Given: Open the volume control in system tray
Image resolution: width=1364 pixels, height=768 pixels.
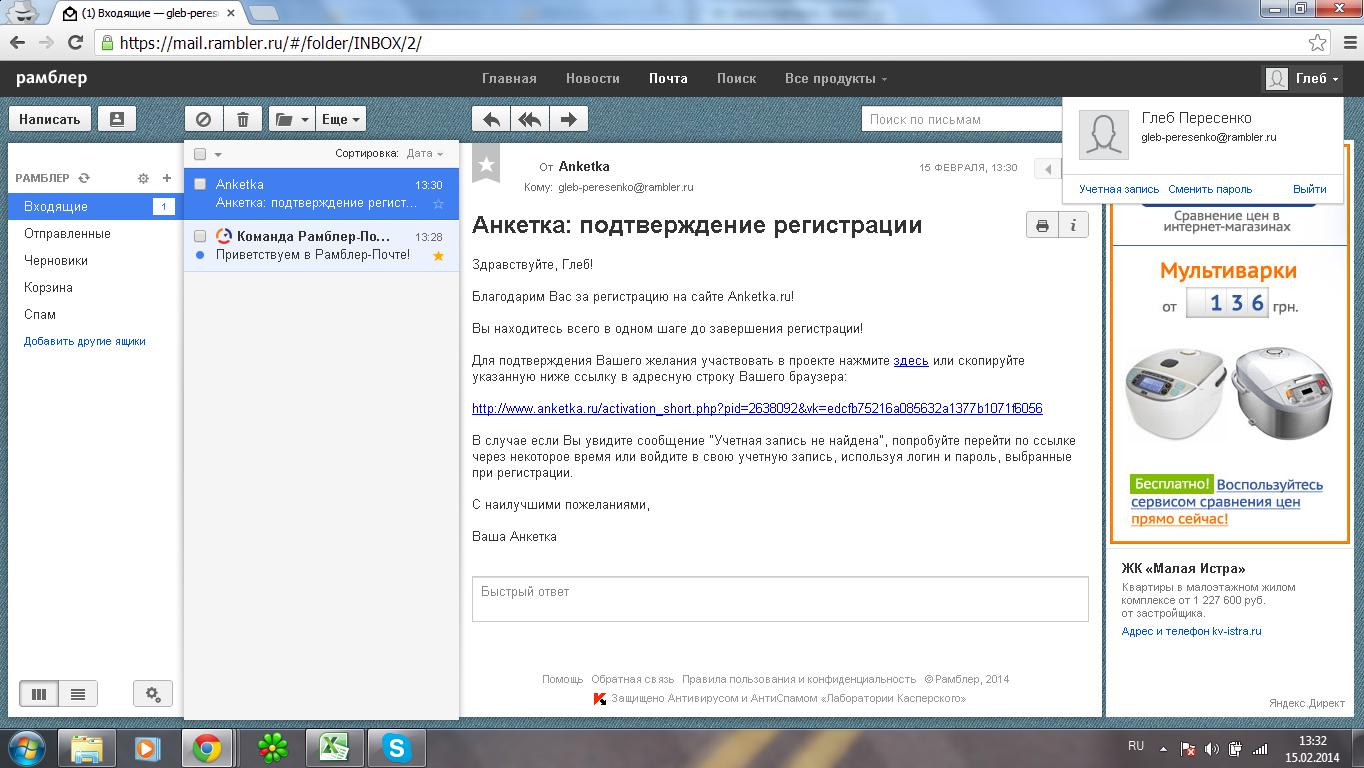Looking at the screenshot, I should click(1212, 748).
